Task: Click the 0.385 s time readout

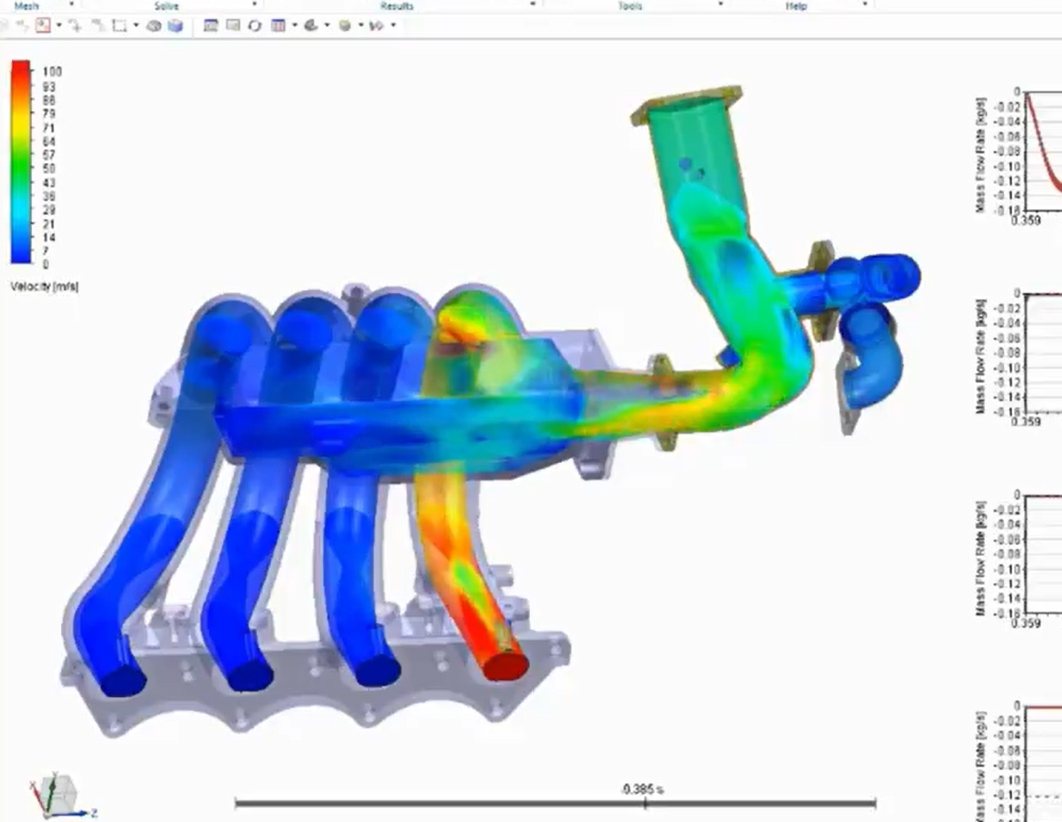Action: 643,789
